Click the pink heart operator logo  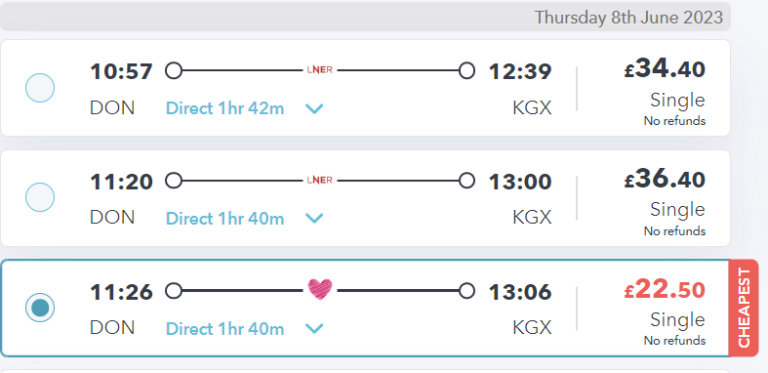[320, 289]
